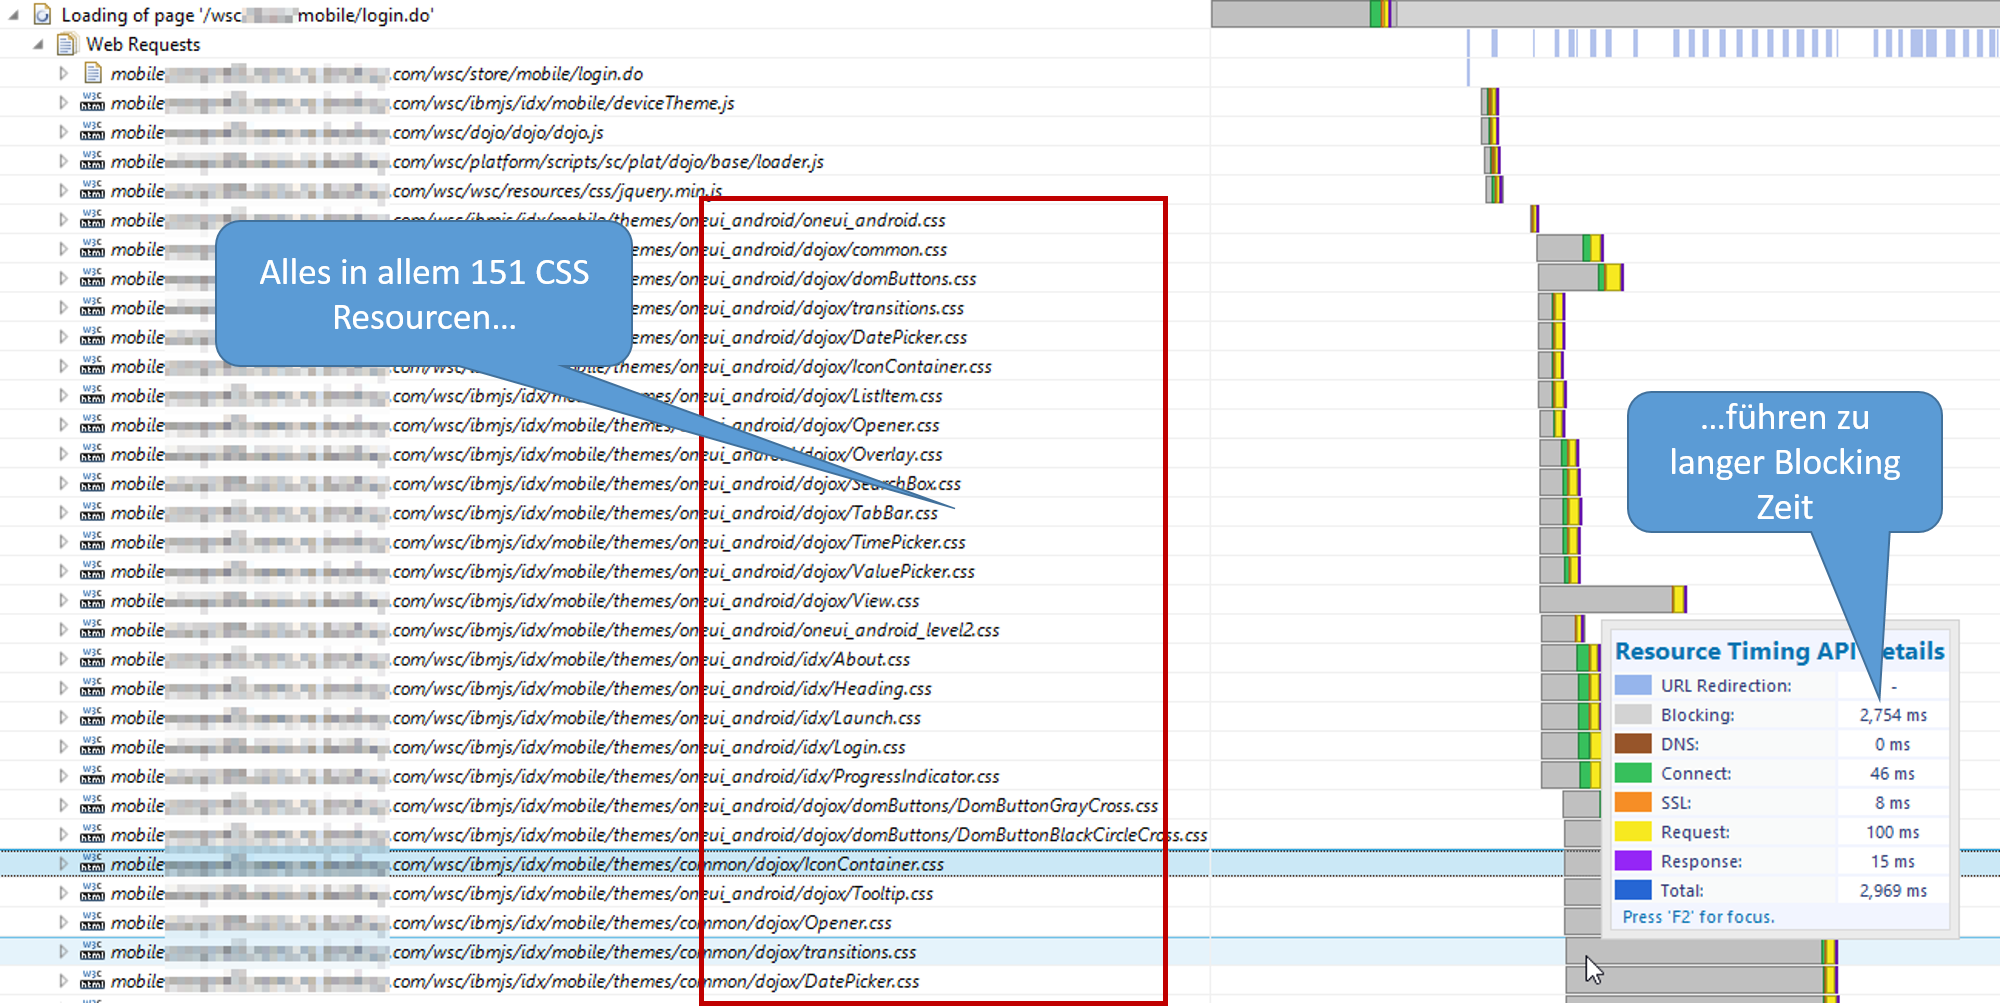Image resolution: width=2000 pixels, height=1006 pixels.
Task: Click the document icon of the login.do request
Action: pyautogui.click(x=93, y=73)
